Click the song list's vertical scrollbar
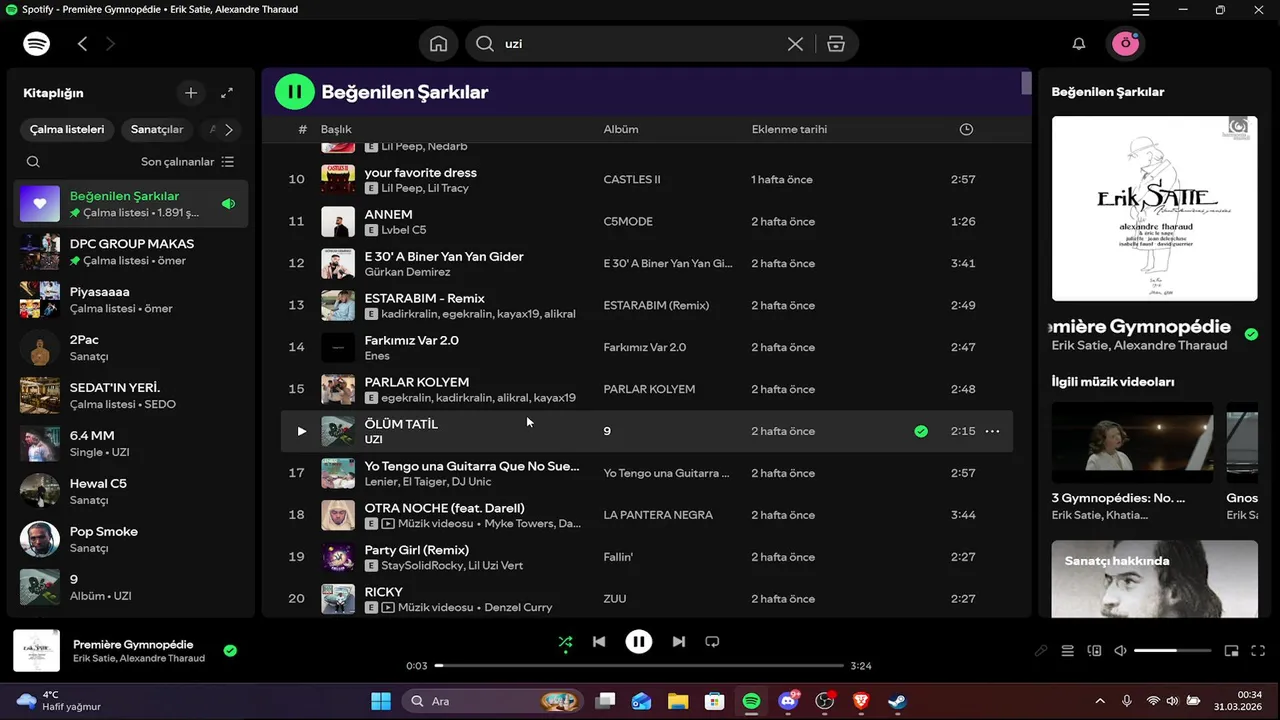 point(1026,83)
